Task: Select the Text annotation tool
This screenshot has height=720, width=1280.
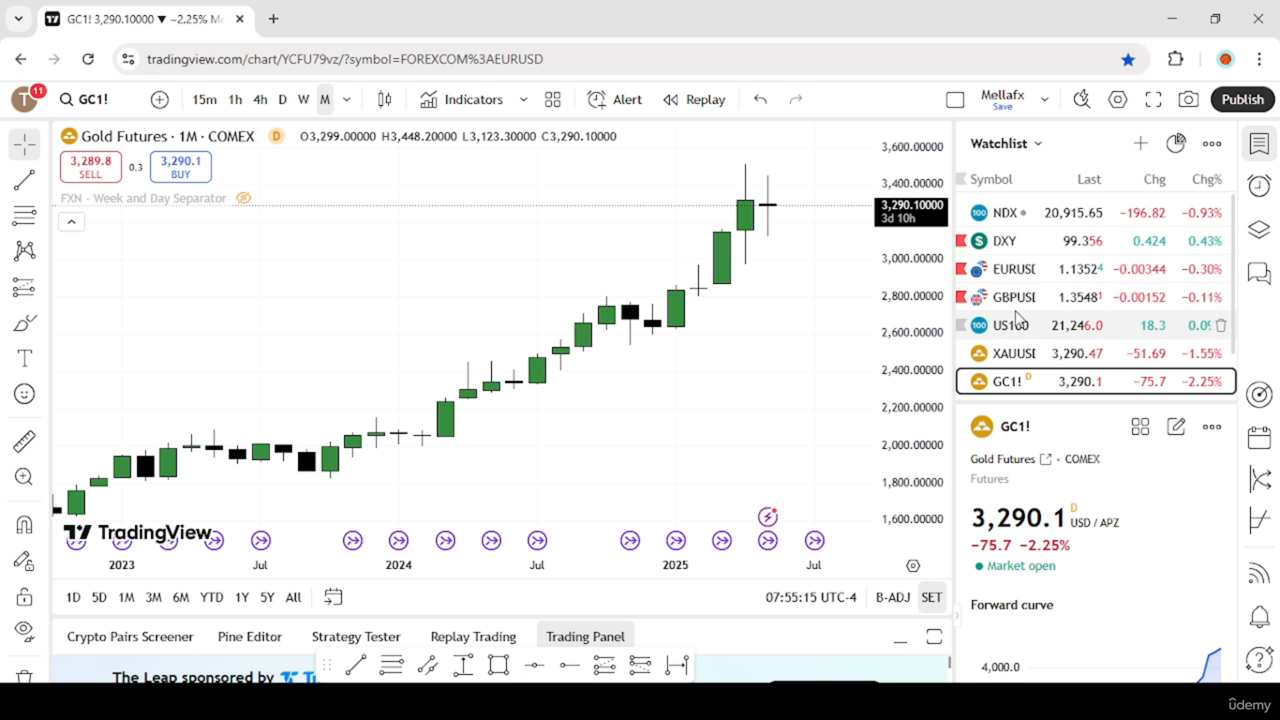Action: tap(25, 358)
